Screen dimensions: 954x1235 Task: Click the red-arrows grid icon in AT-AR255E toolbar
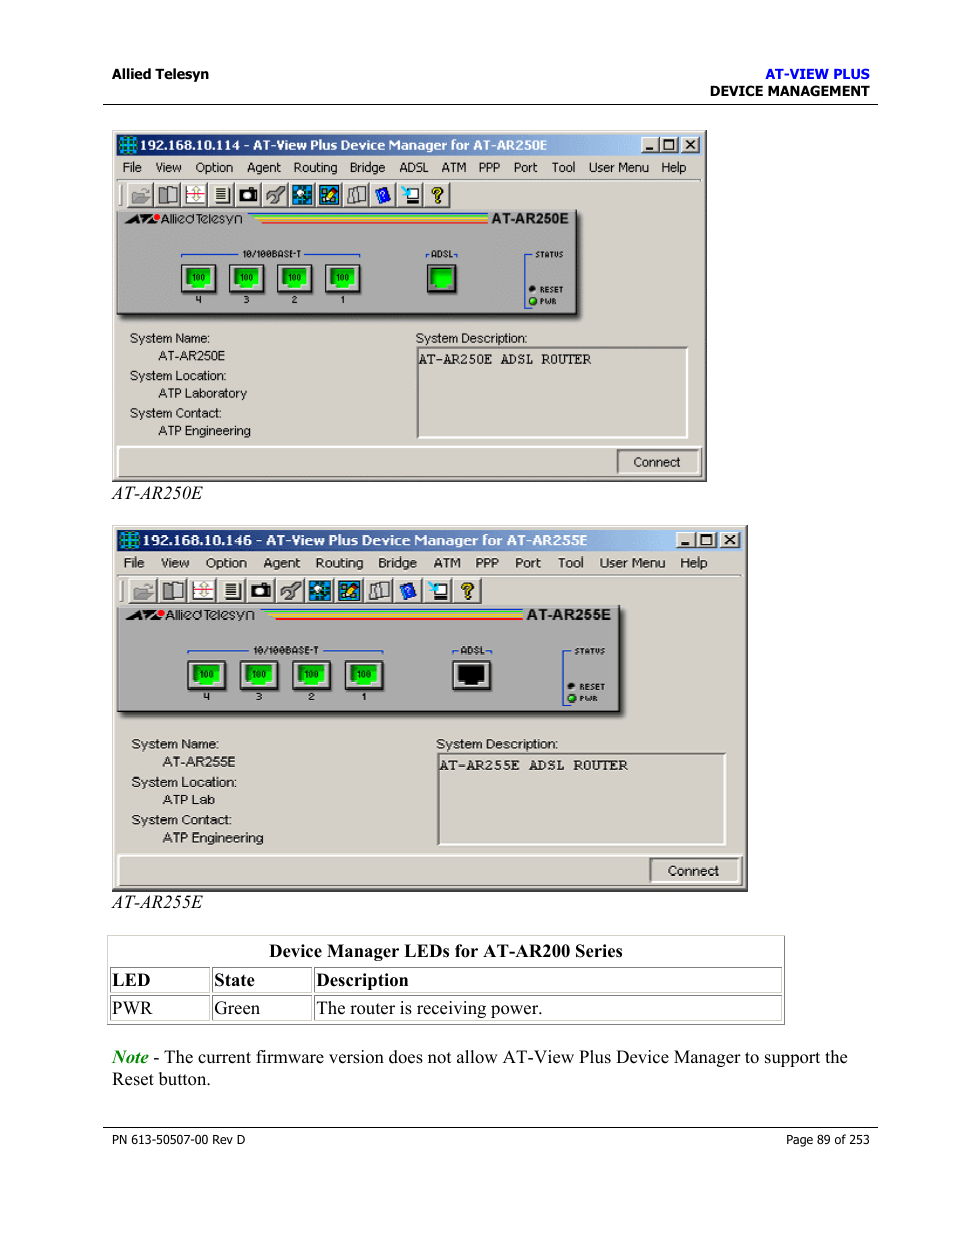point(203,591)
